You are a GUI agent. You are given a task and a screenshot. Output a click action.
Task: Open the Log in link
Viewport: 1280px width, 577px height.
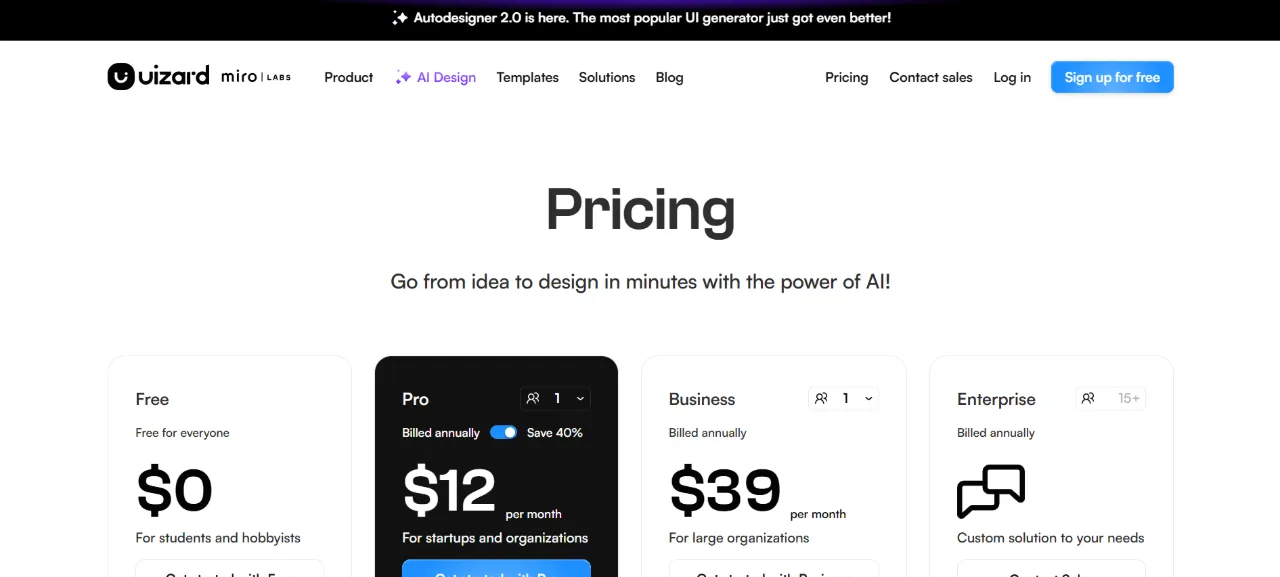[x=1012, y=77]
